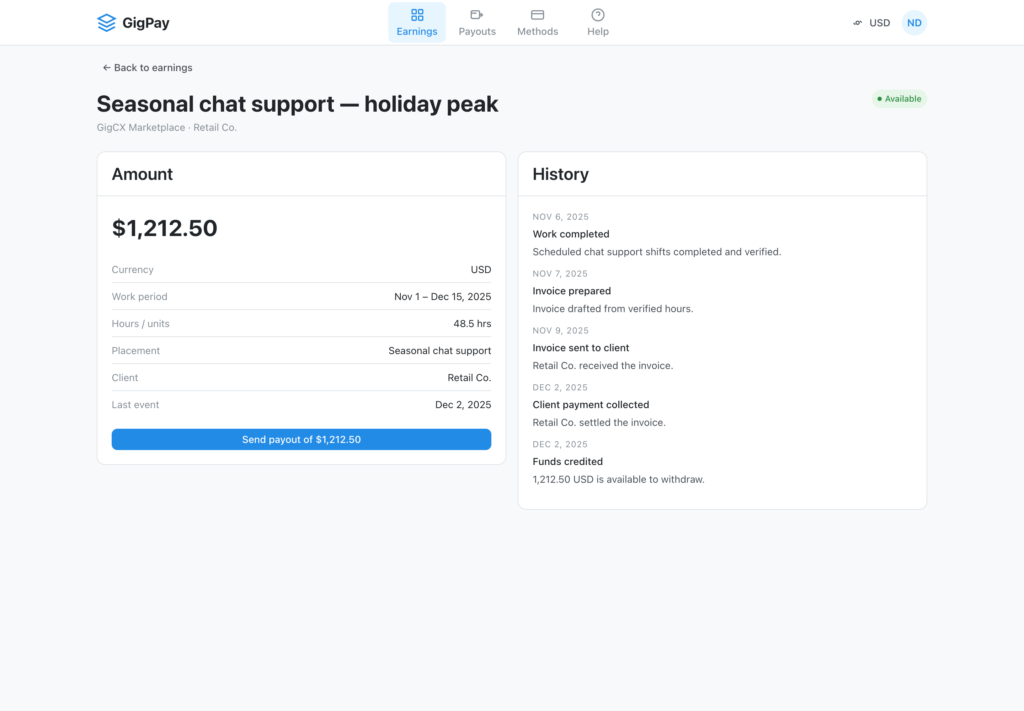The width and height of the screenshot is (1024, 711).
Task: Click the Available status badge text
Action: 903,99
